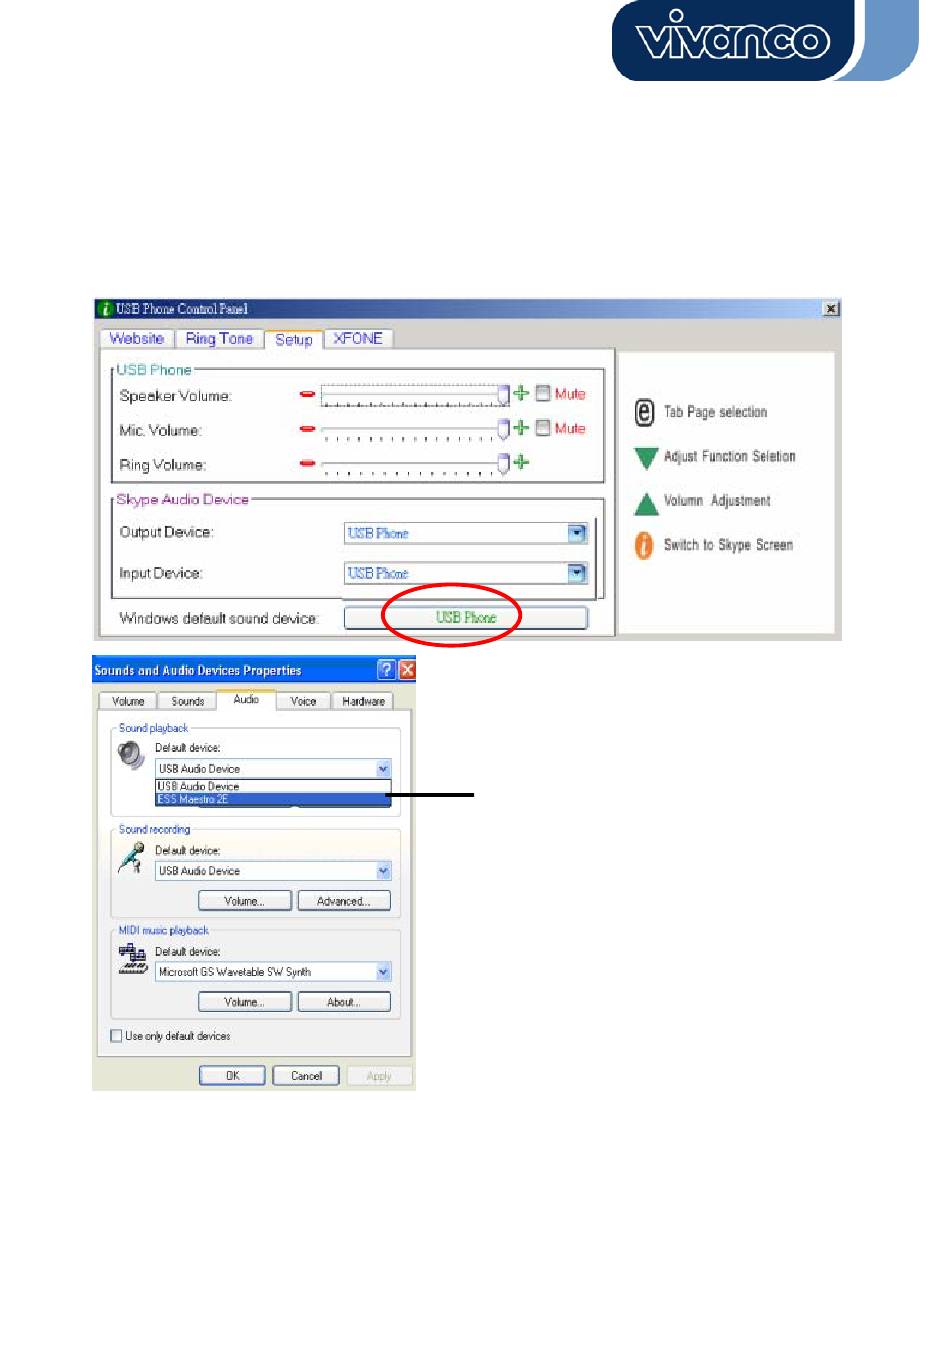Click the Switch to Skype Screen icon

click(x=644, y=546)
